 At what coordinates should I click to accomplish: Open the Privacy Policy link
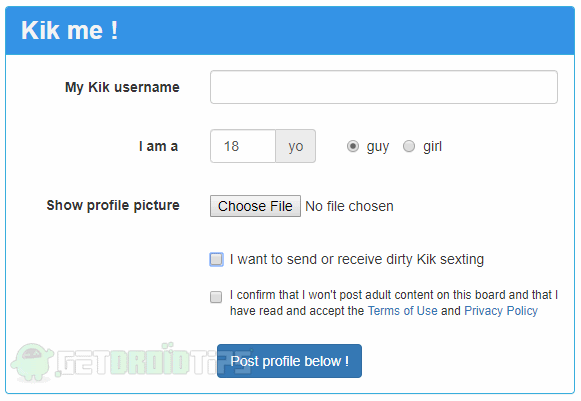tap(501, 311)
